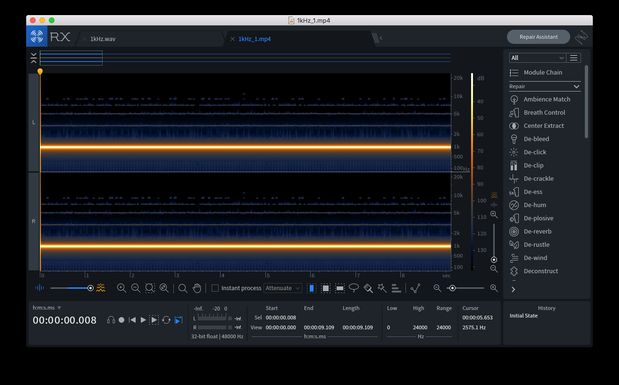Close the 1kHz_1.mp4 tab

[232, 39]
